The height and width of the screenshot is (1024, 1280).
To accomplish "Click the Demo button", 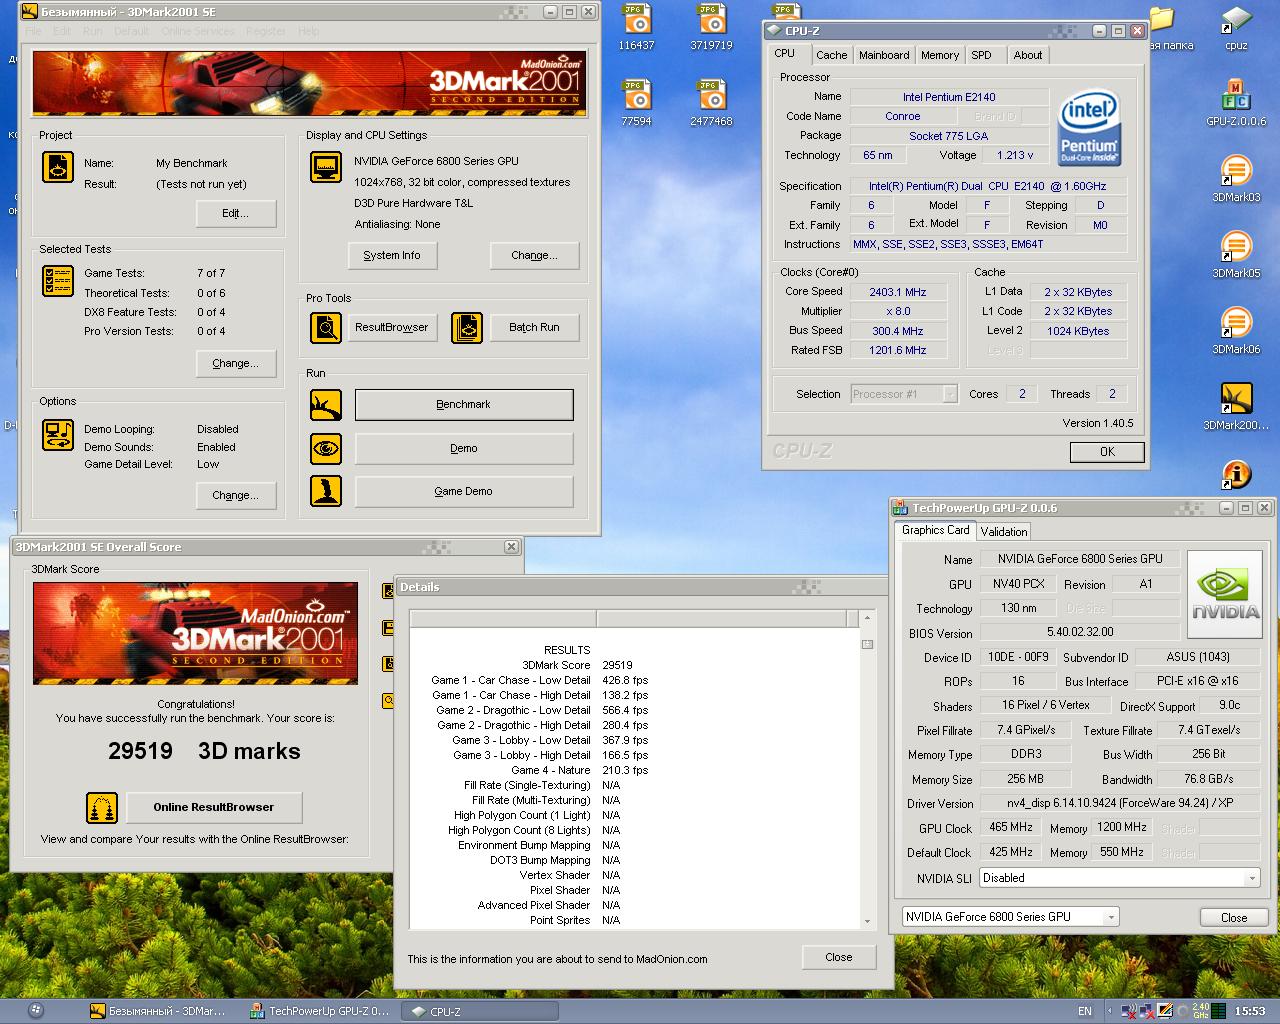I will click(464, 448).
